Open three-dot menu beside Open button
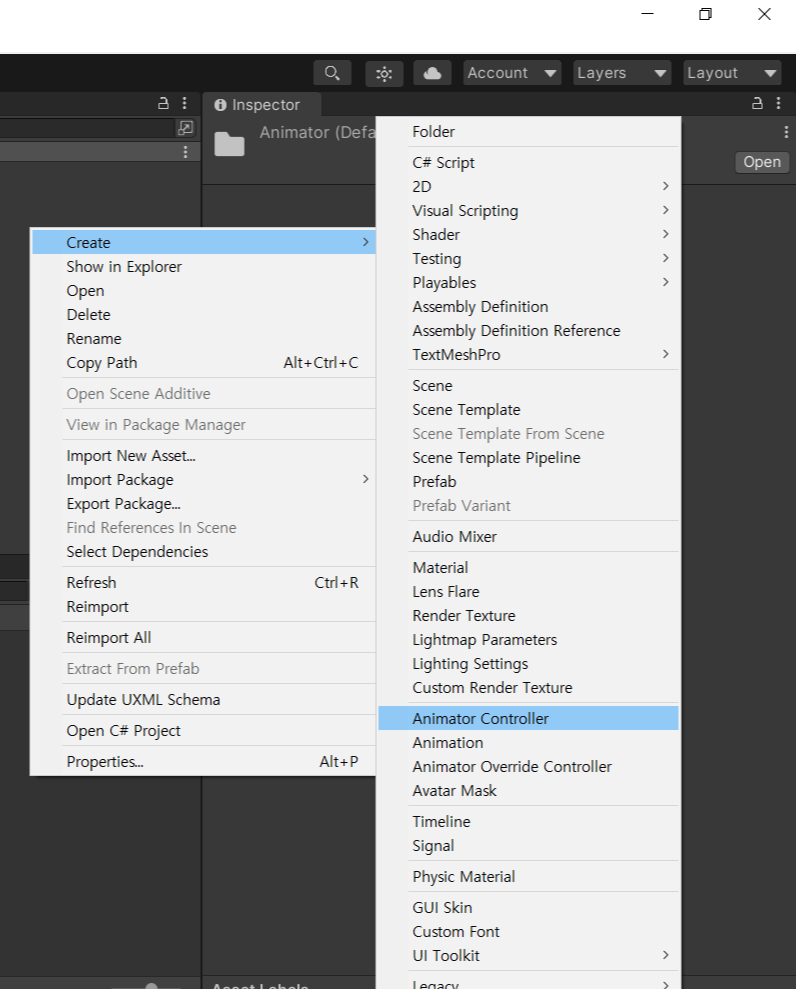796x989 pixels. 786,132
